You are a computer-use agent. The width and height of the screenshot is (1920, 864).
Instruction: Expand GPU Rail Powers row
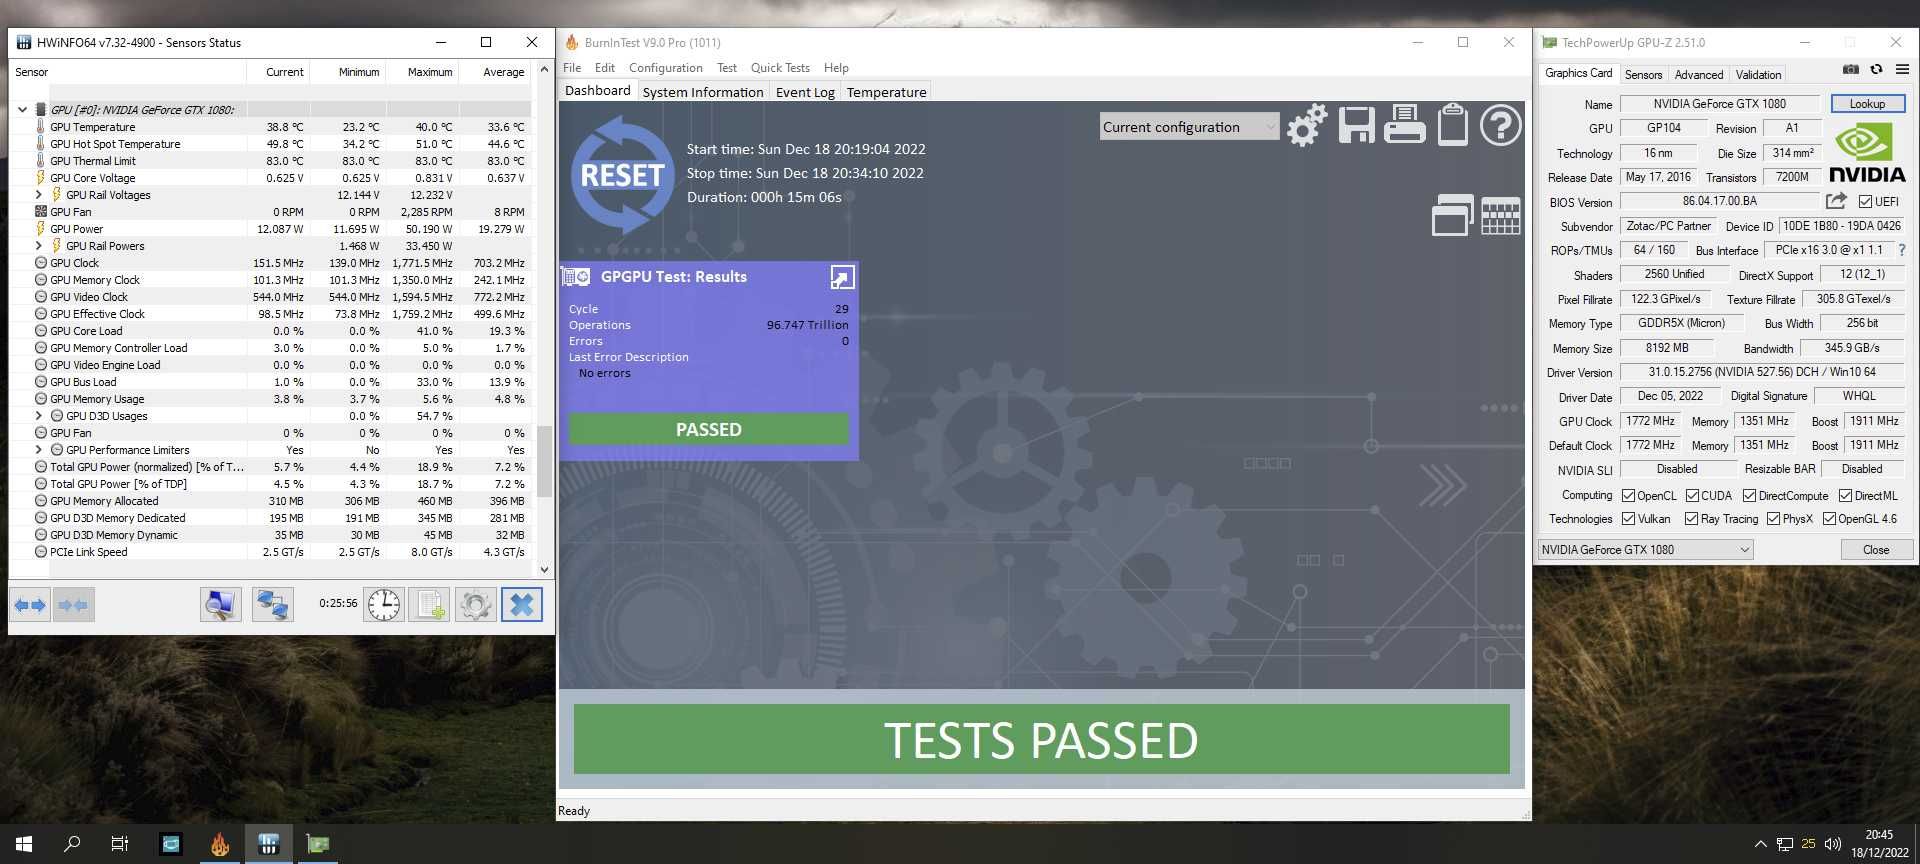click(38, 246)
